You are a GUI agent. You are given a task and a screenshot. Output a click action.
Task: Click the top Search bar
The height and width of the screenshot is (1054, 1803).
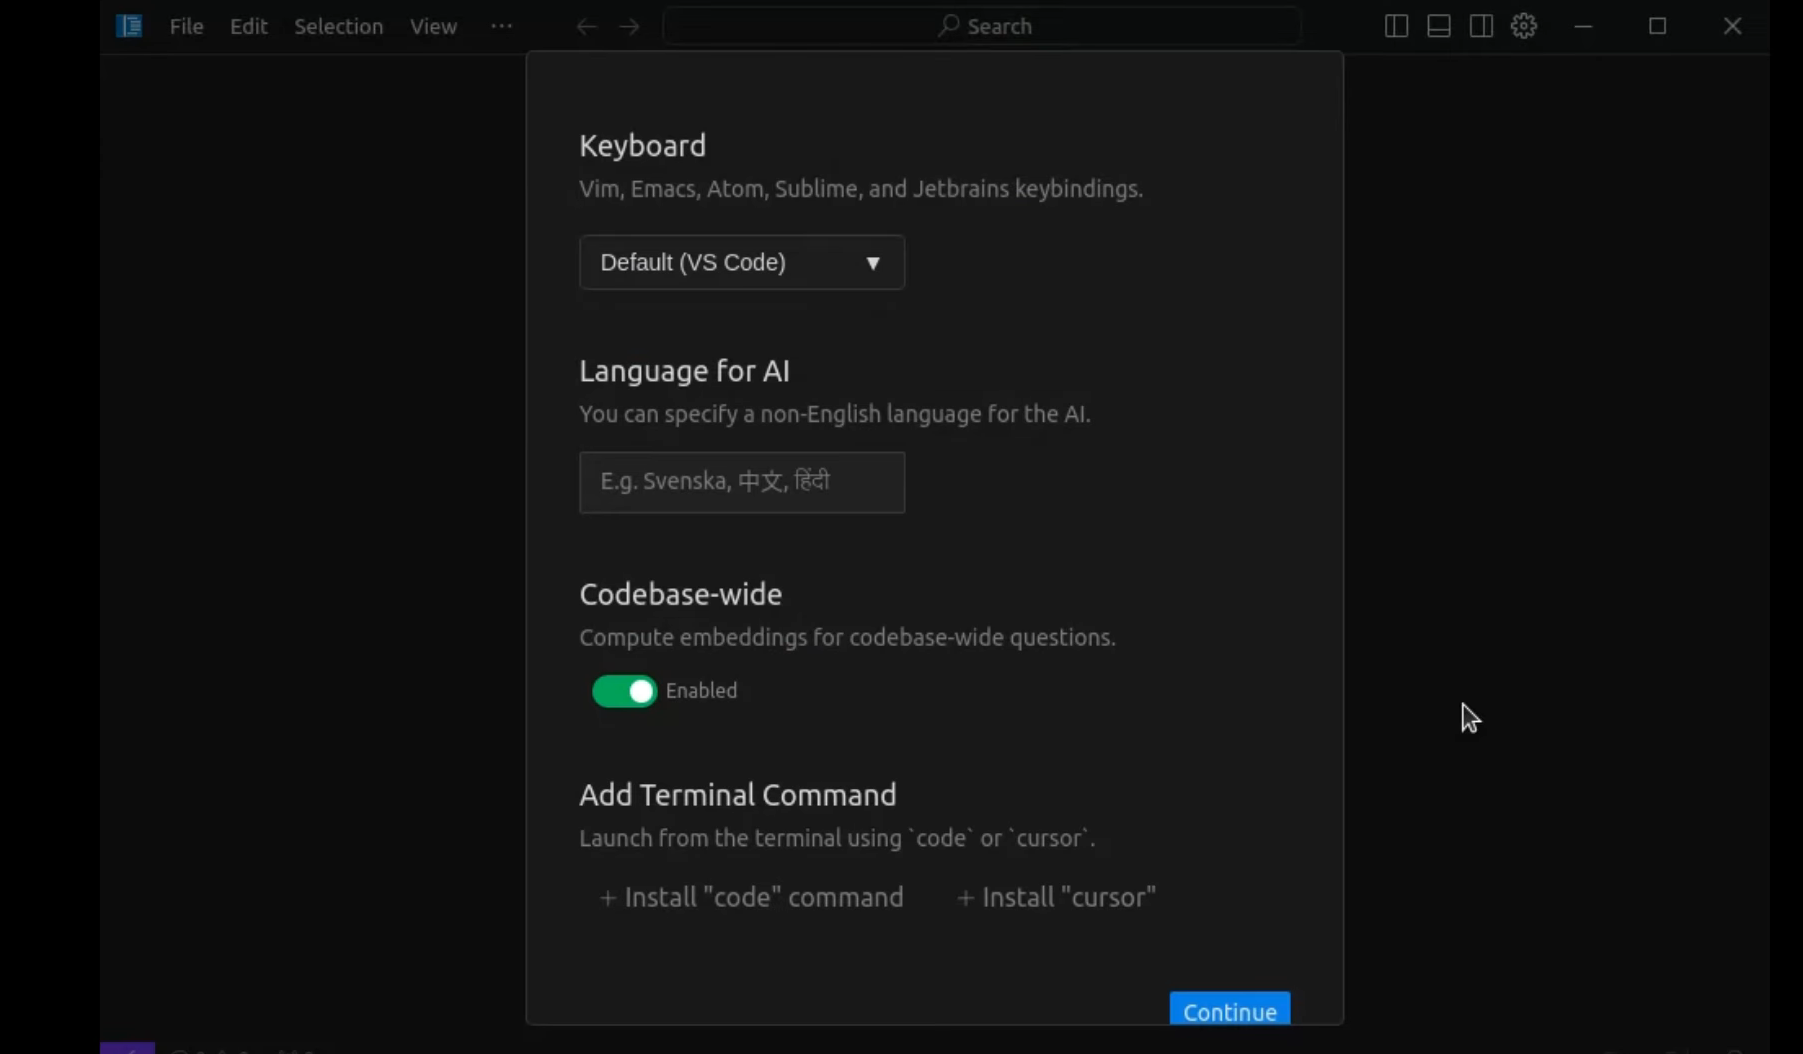pos(982,26)
